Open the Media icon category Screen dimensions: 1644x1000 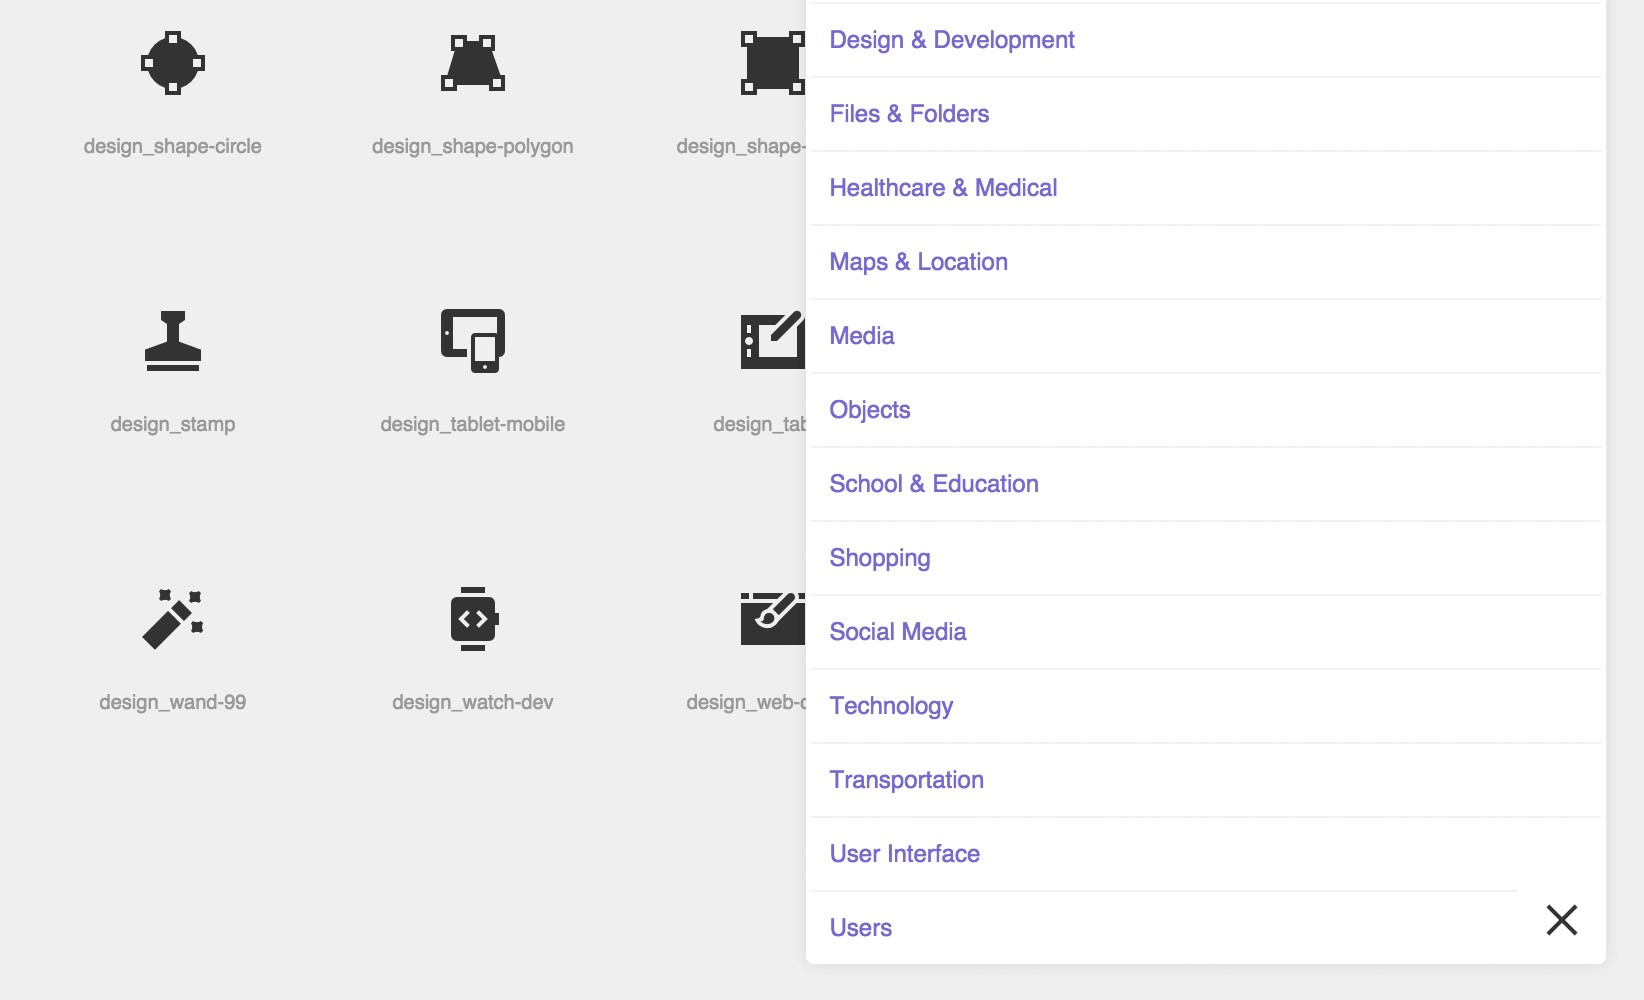point(862,336)
